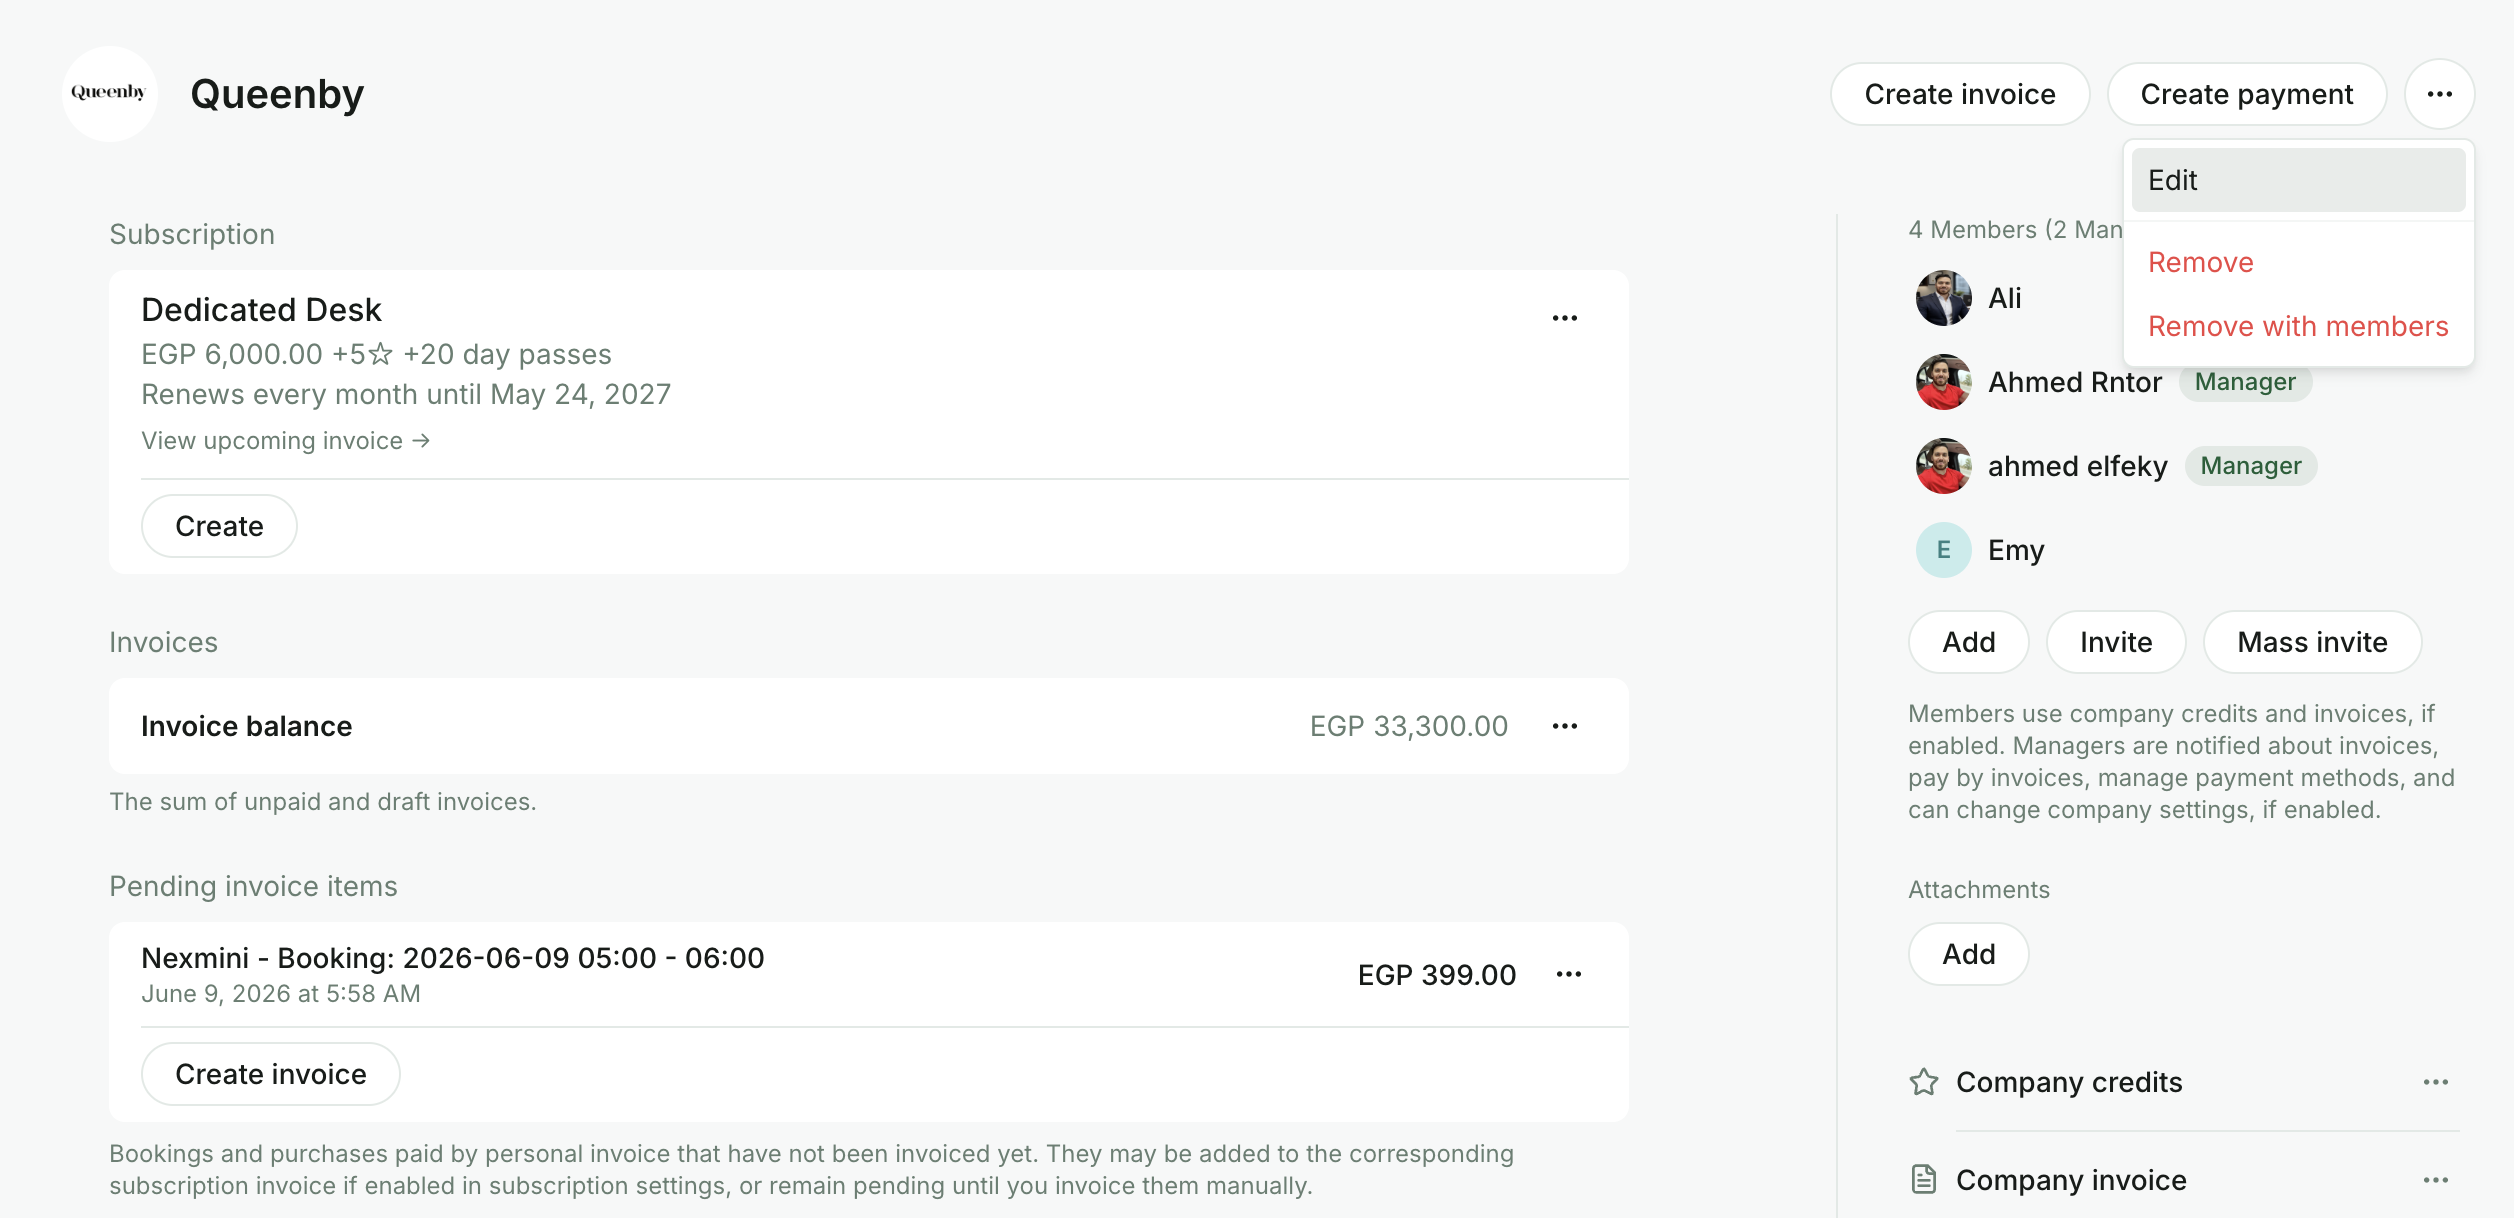Open the Nexmini booking item options menu
Screen dimensions: 2514x1218
tap(1569, 974)
